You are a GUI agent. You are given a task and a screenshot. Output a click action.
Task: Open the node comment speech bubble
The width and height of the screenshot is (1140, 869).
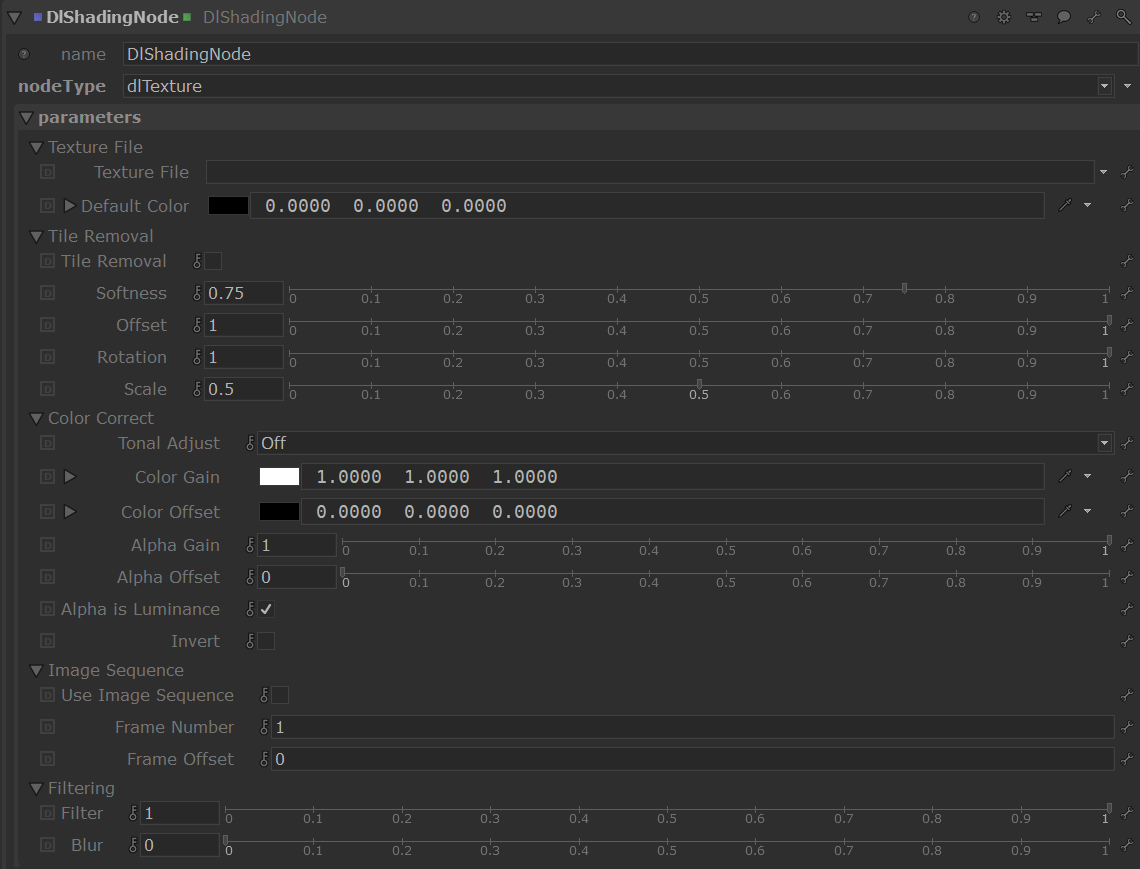1064,18
